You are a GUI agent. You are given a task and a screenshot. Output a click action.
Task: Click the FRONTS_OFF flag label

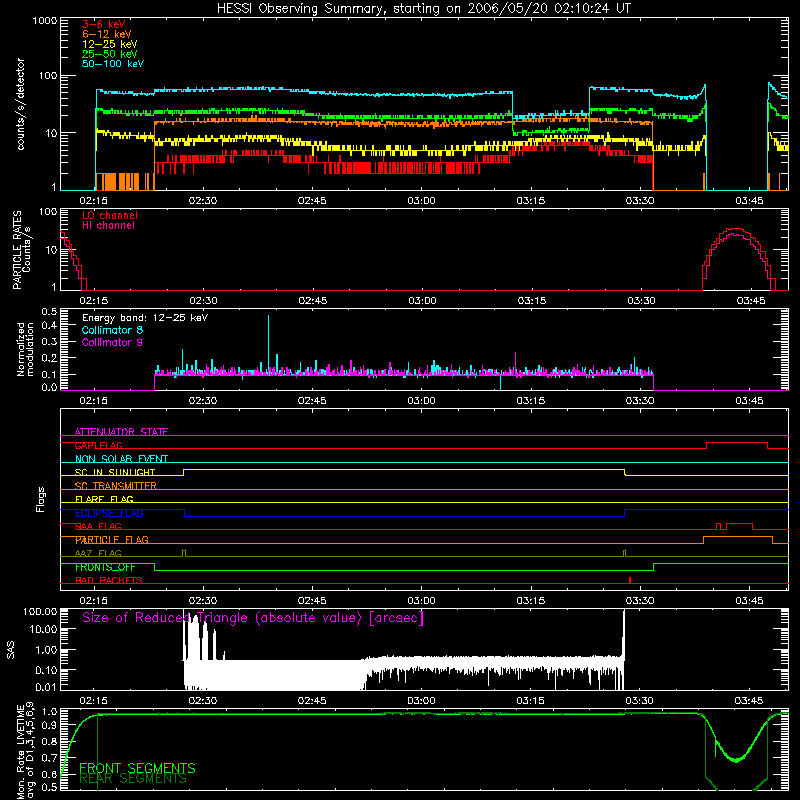[105, 567]
